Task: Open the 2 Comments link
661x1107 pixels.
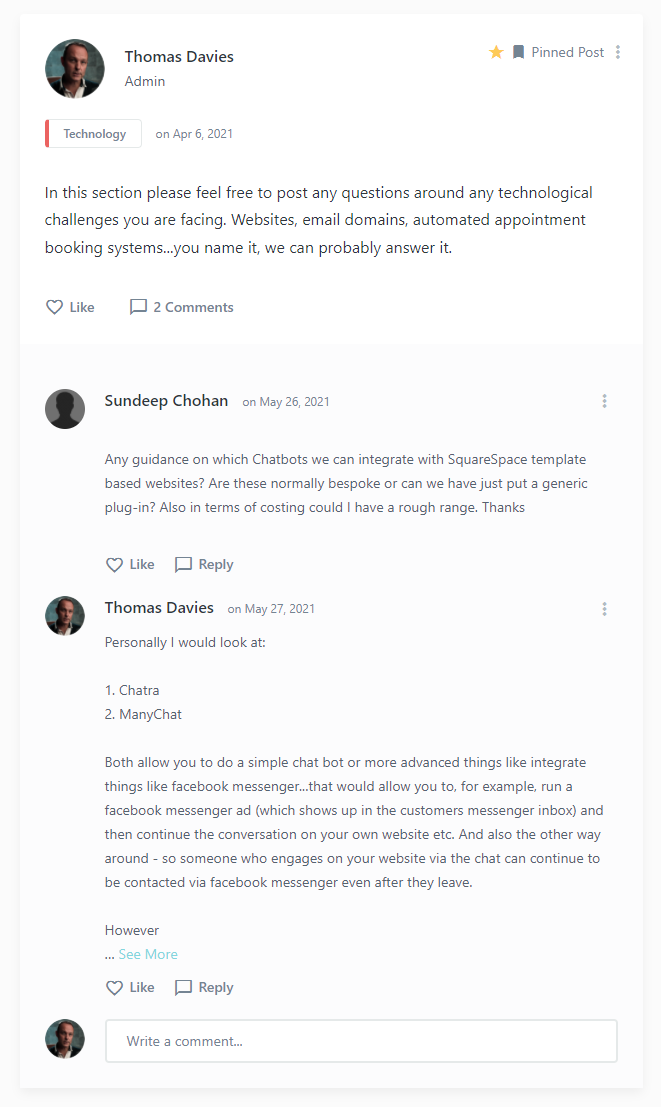Action: (193, 307)
